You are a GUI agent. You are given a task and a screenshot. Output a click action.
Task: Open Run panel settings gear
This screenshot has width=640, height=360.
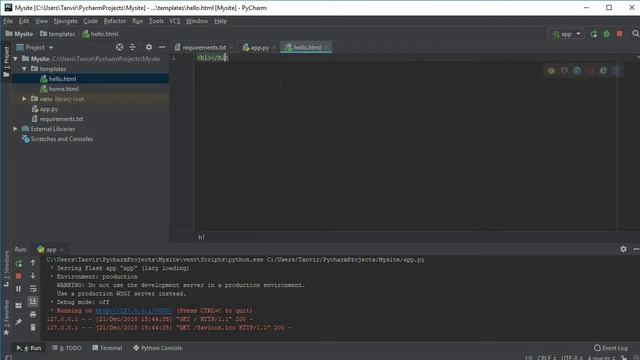(623, 249)
